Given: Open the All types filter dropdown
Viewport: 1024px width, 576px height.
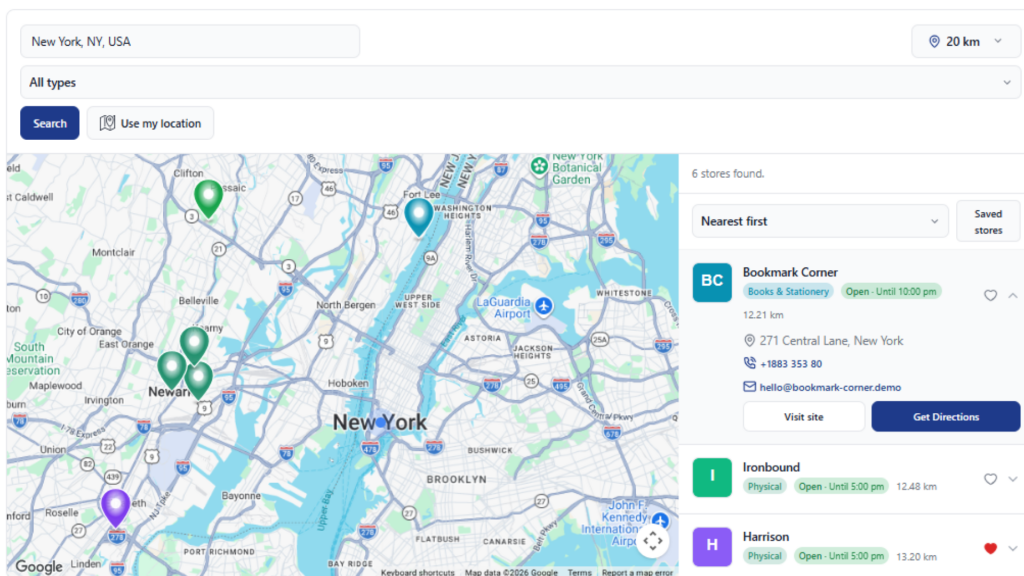Looking at the screenshot, I should [x=520, y=82].
